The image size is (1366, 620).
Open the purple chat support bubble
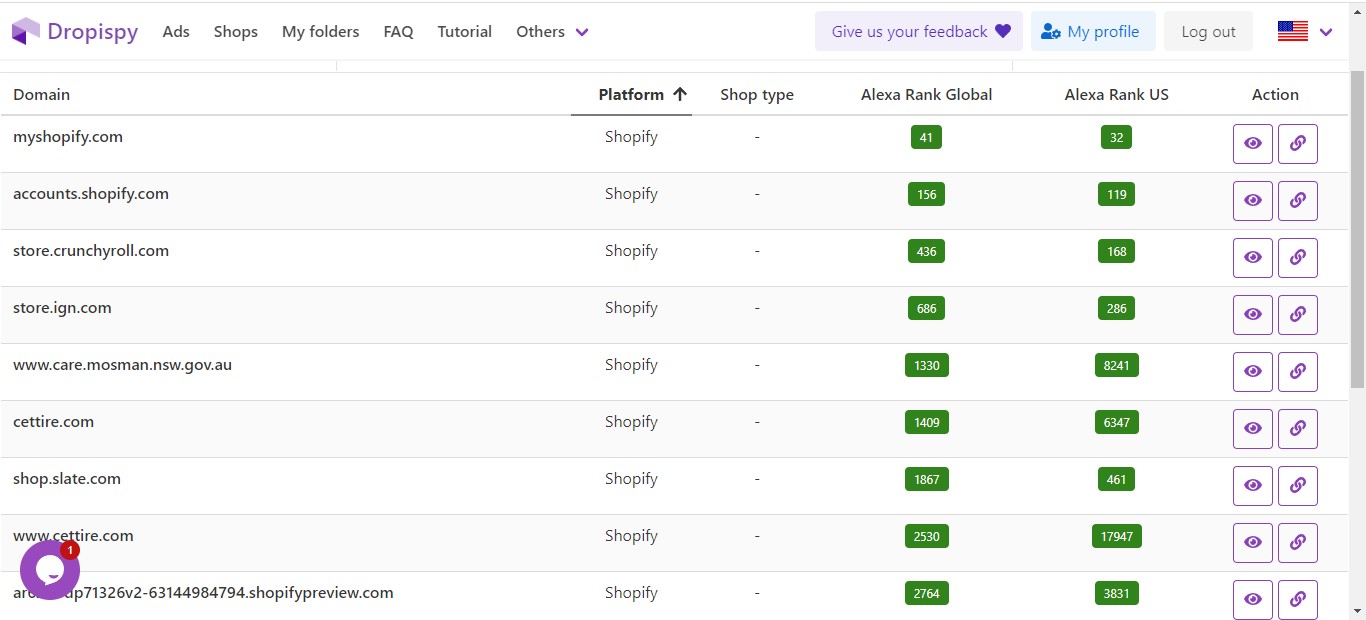click(x=49, y=570)
